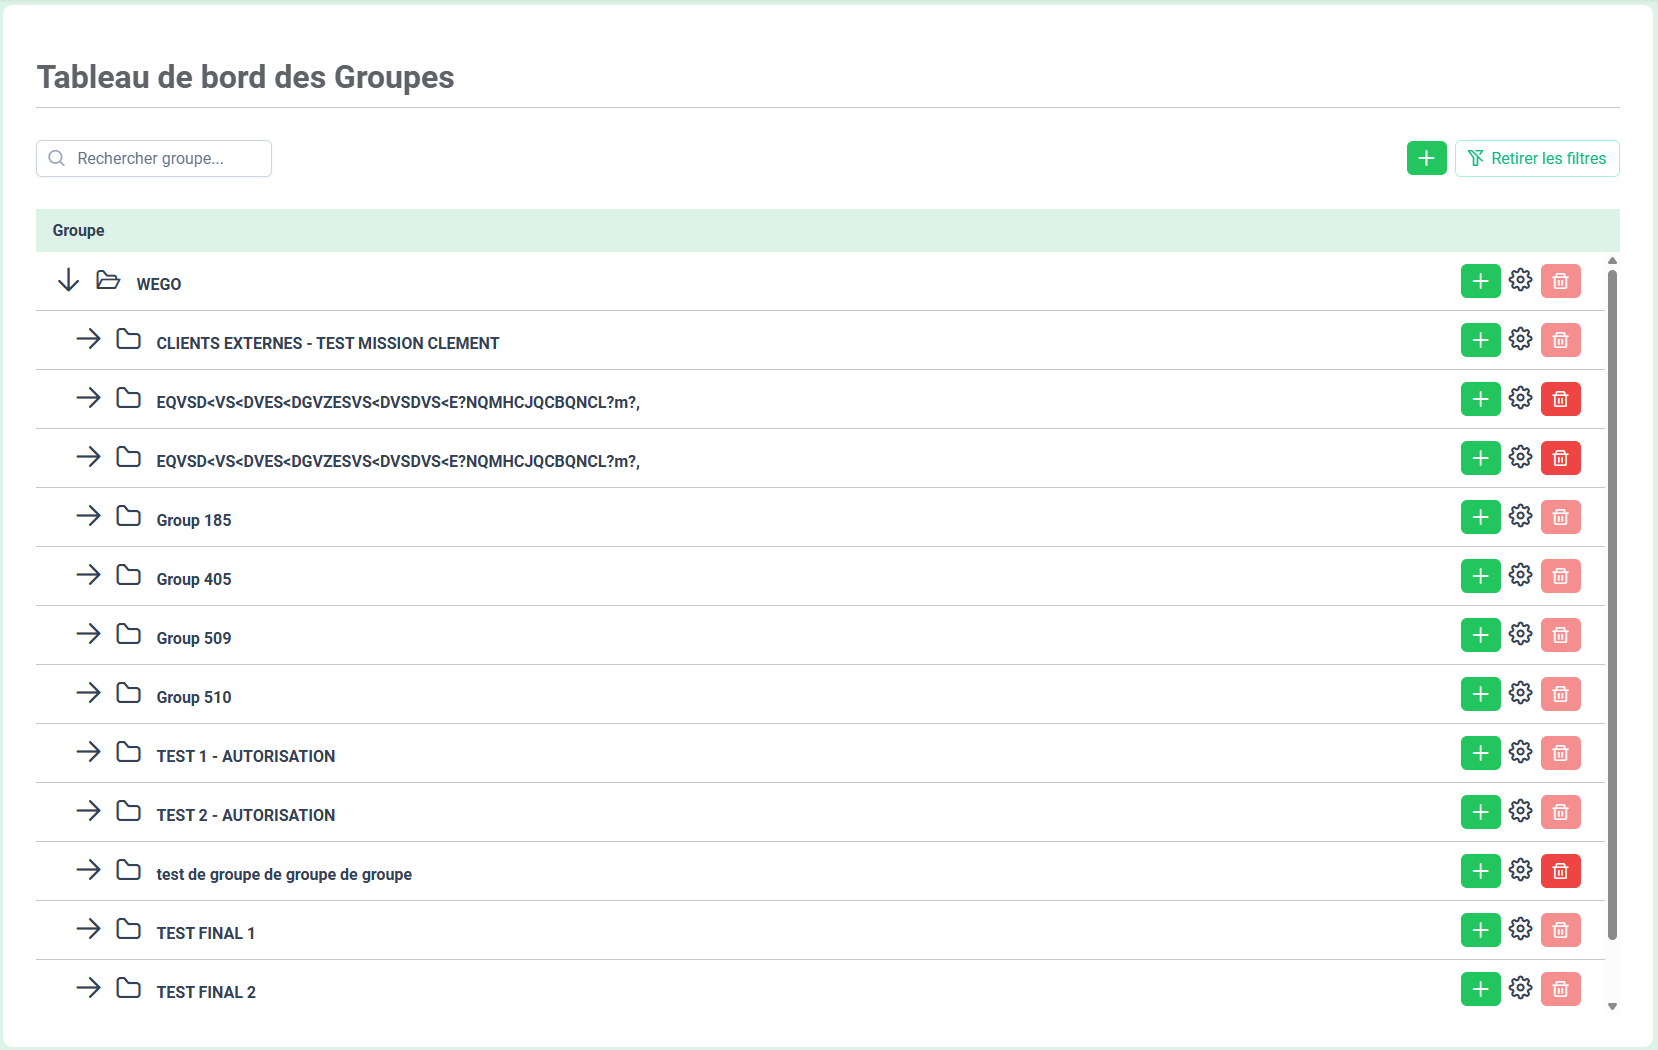This screenshot has height=1050, width=1658.
Task: Open gear settings for TEST 1 - AUTORISATION
Action: pos(1520,753)
